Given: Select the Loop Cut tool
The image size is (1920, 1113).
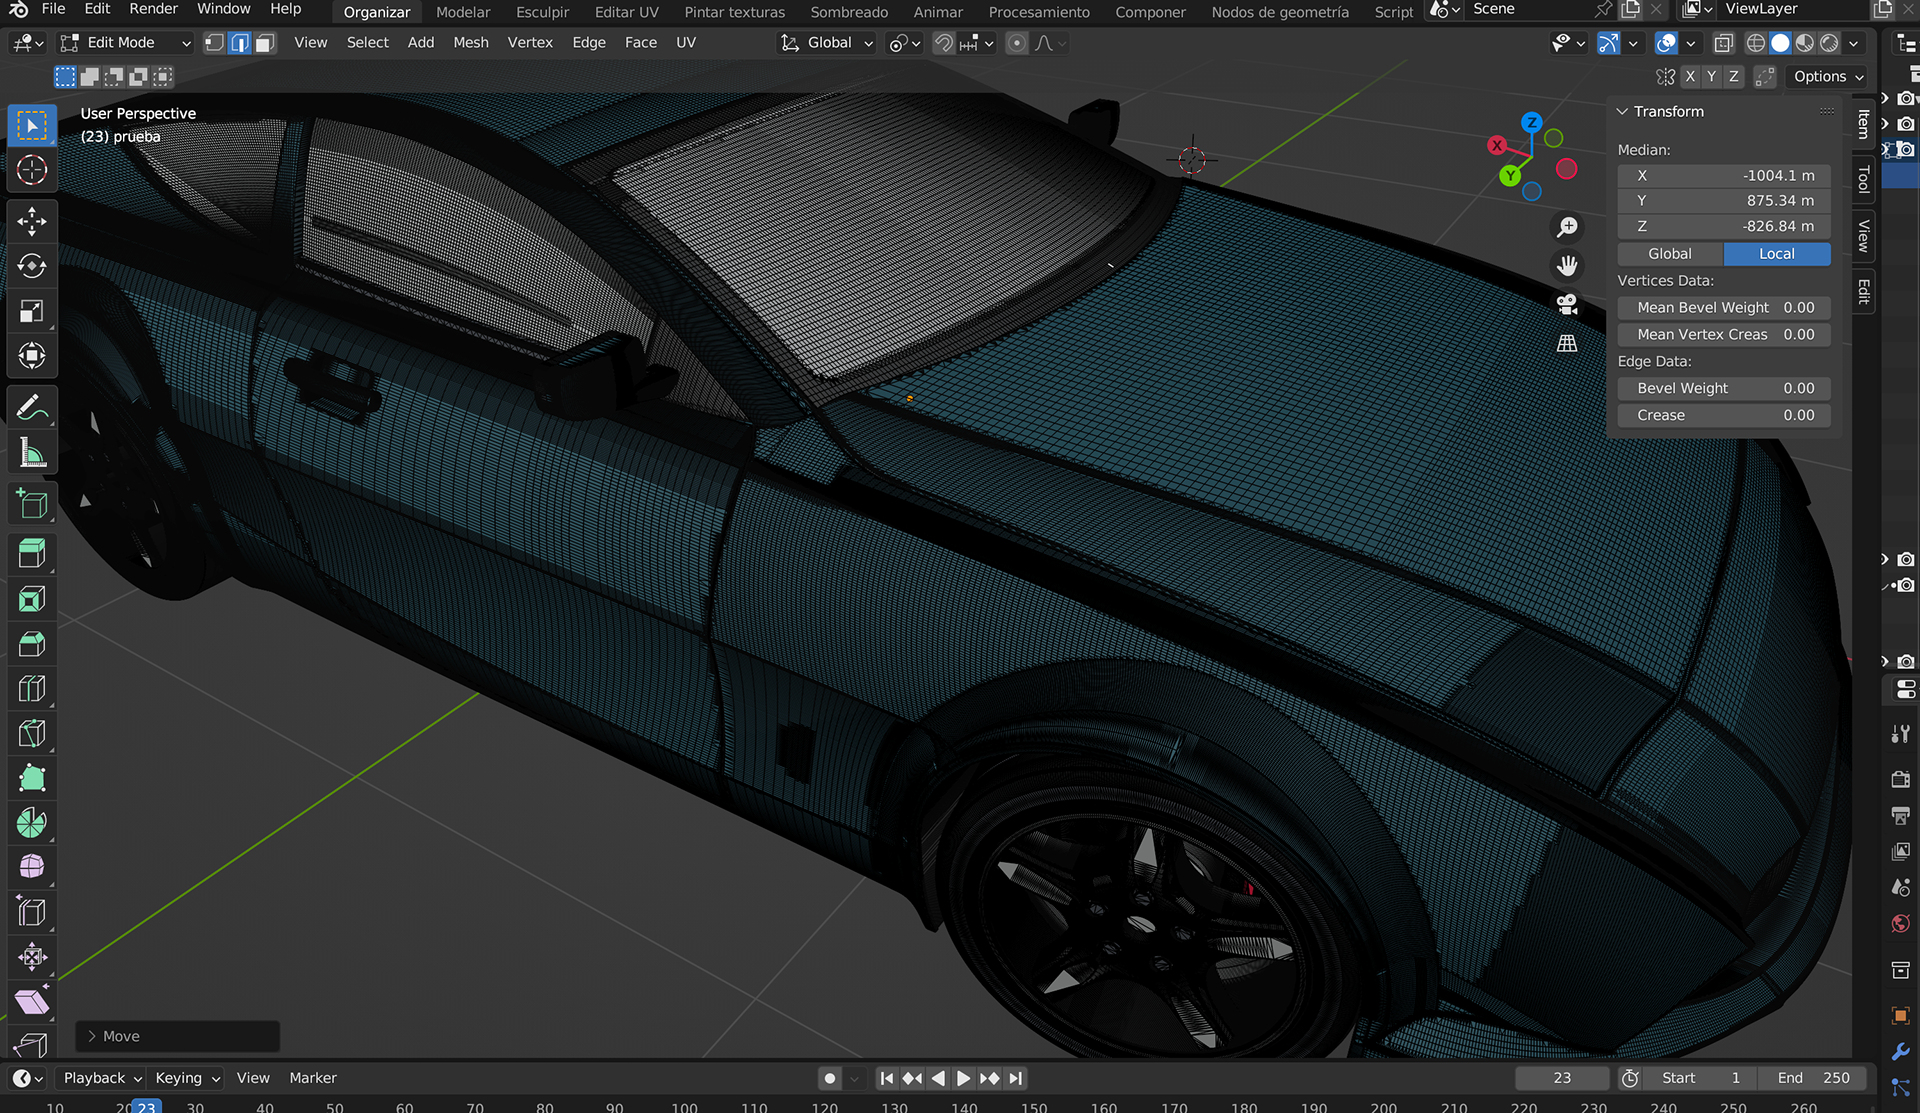Looking at the screenshot, I should click(32, 689).
